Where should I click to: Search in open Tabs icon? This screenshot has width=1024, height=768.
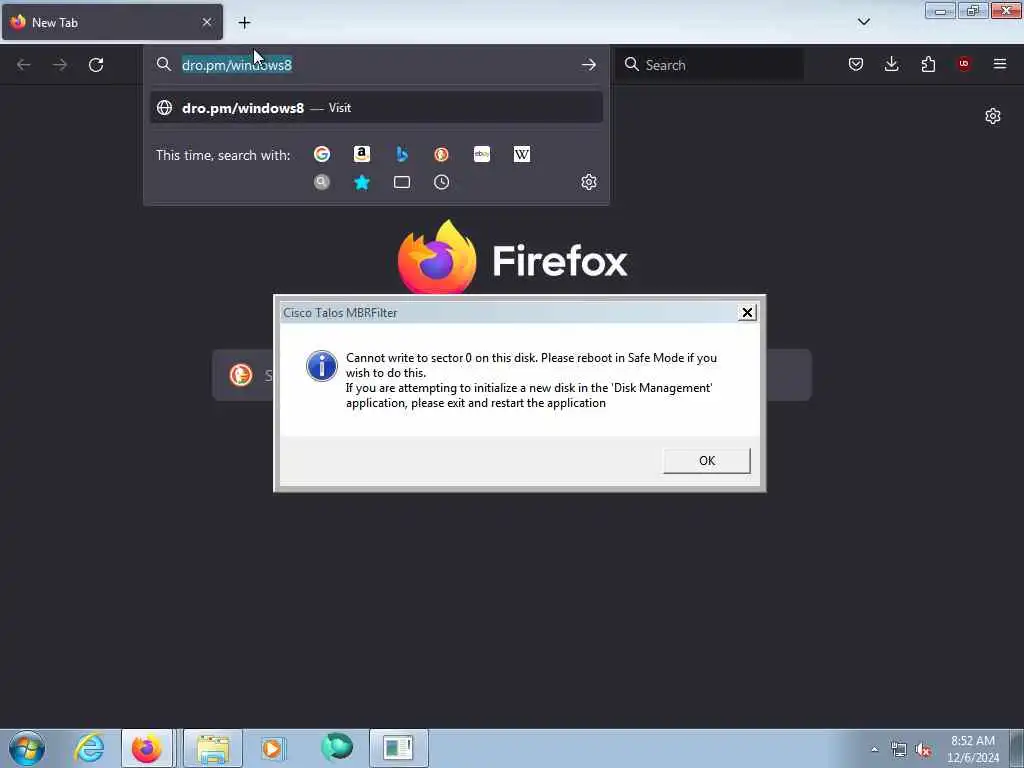402,182
